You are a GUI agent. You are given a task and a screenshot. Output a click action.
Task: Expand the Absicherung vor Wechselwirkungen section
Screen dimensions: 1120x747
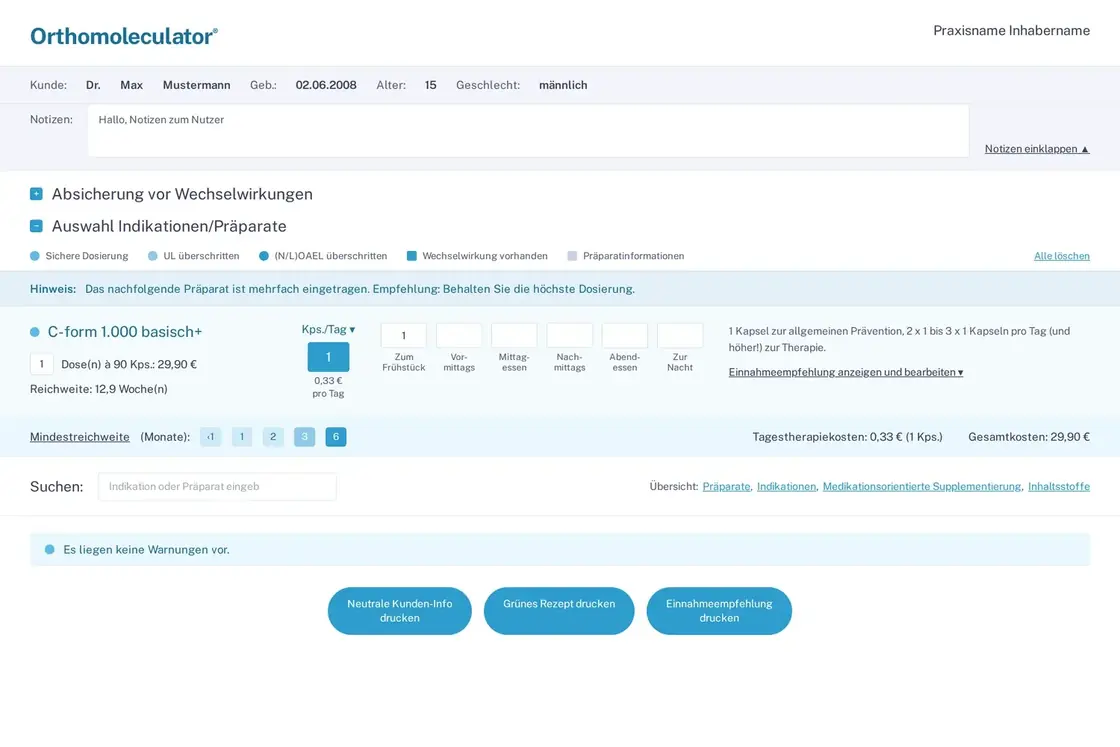point(36,194)
